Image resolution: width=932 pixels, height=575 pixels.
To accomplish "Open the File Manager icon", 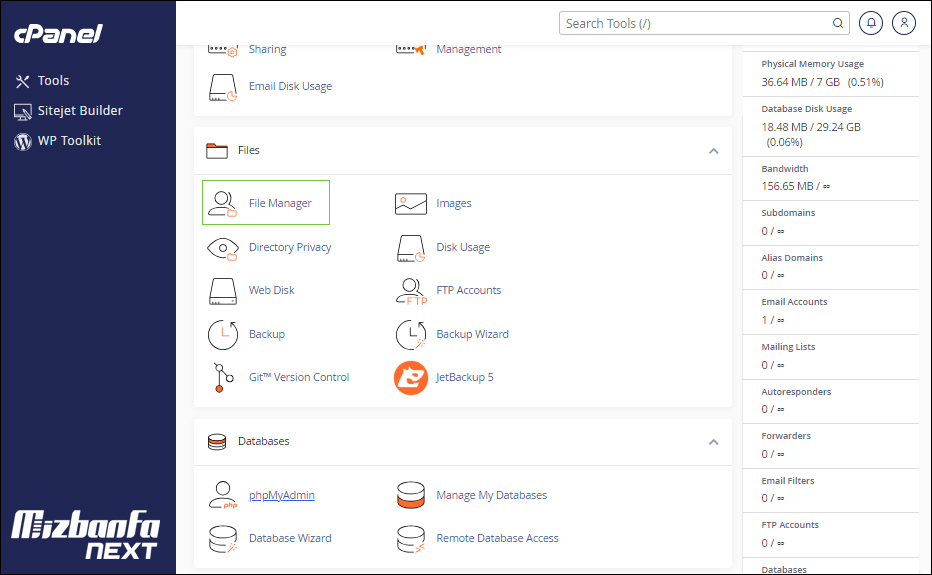I will pyautogui.click(x=222, y=203).
